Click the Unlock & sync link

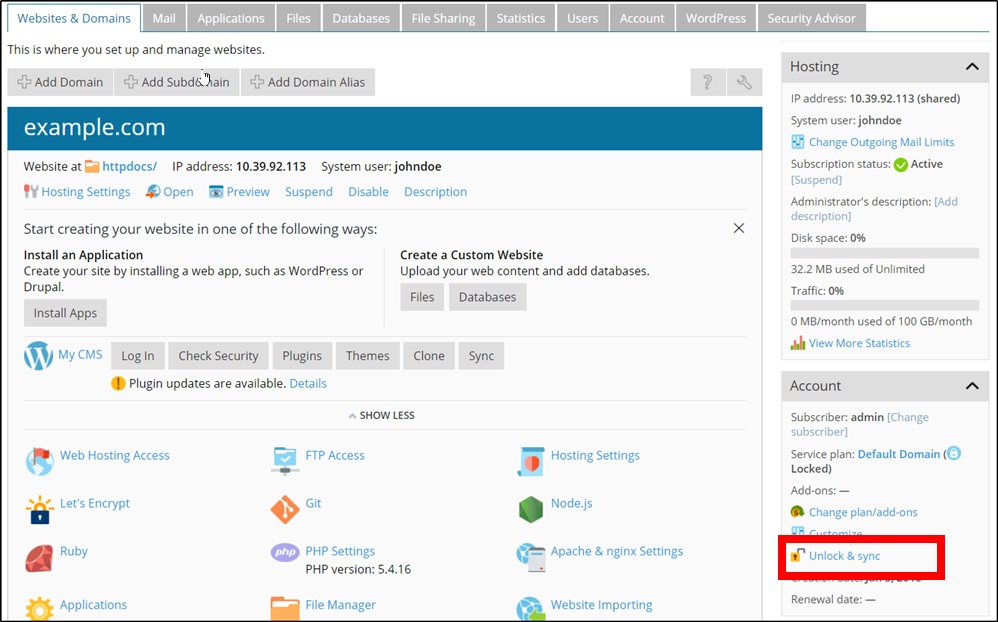[x=844, y=556]
